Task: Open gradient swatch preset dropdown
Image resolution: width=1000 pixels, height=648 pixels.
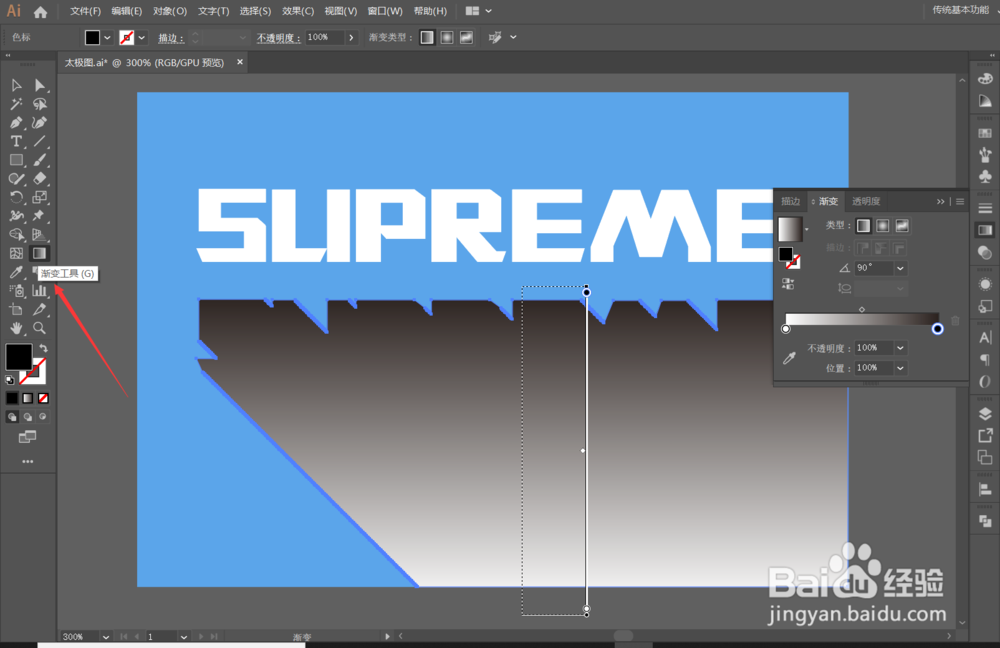Action: coord(807,229)
